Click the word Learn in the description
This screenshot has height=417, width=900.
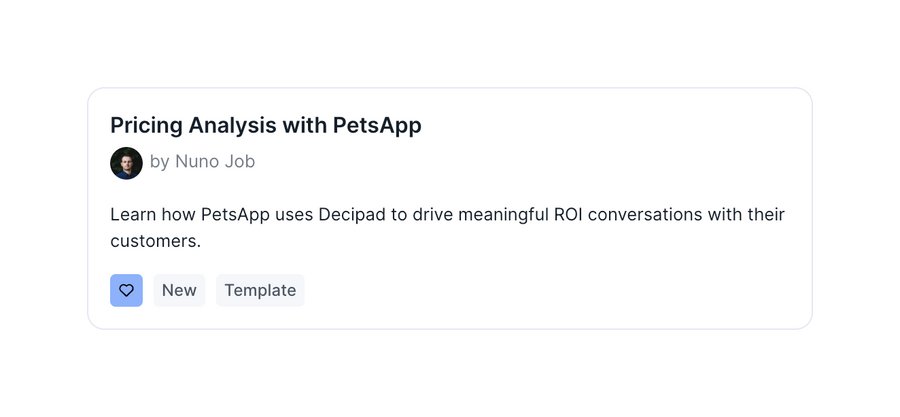point(132,215)
